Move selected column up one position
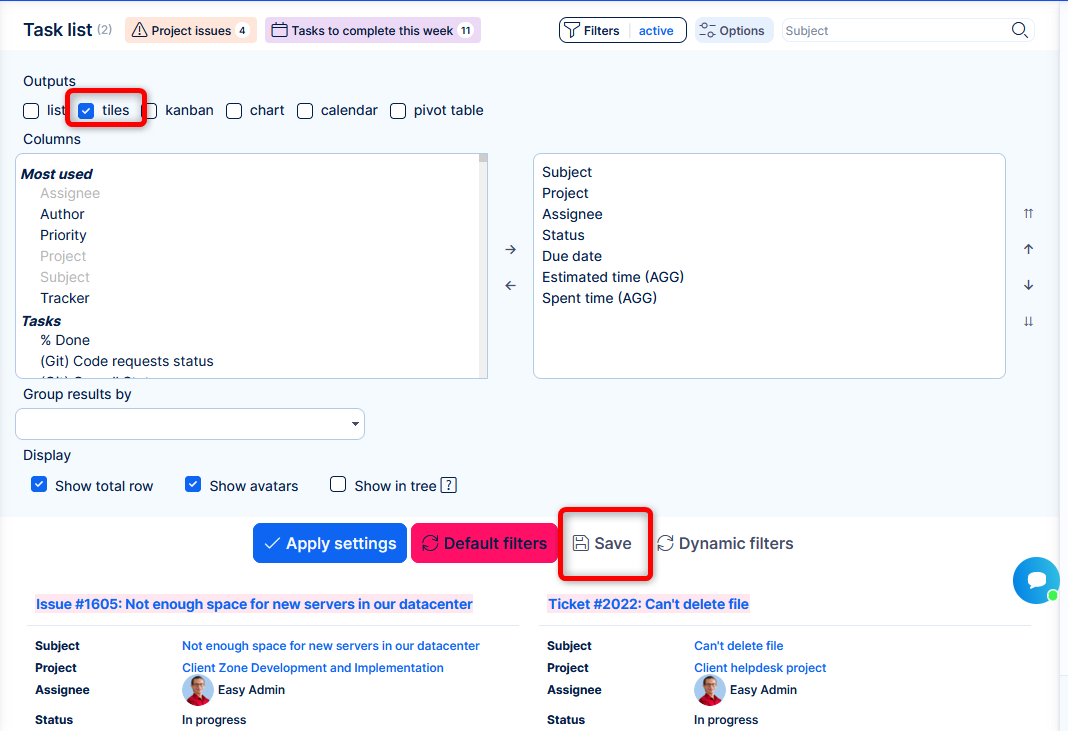 pyautogui.click(x=1028, y=249)
